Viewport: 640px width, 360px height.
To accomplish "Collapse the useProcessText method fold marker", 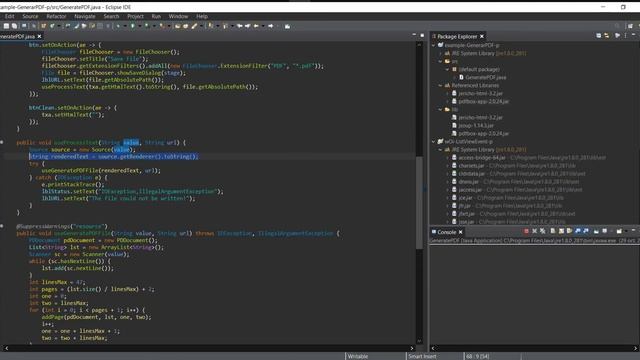I will coord(2,142).
